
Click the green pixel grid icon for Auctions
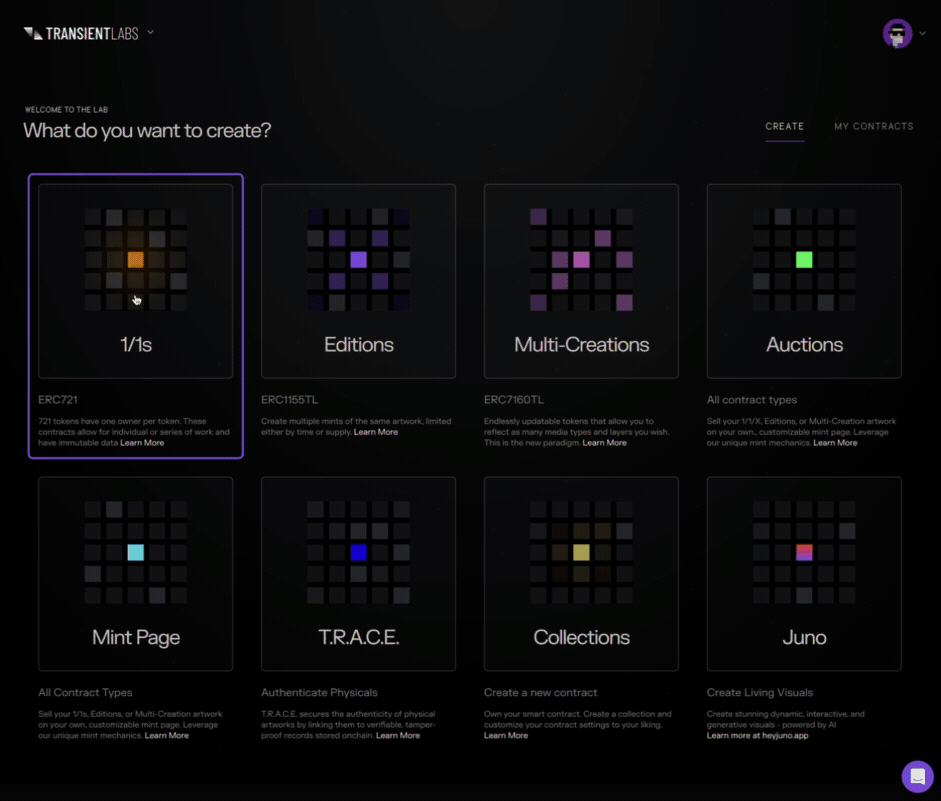coord(804,260)
